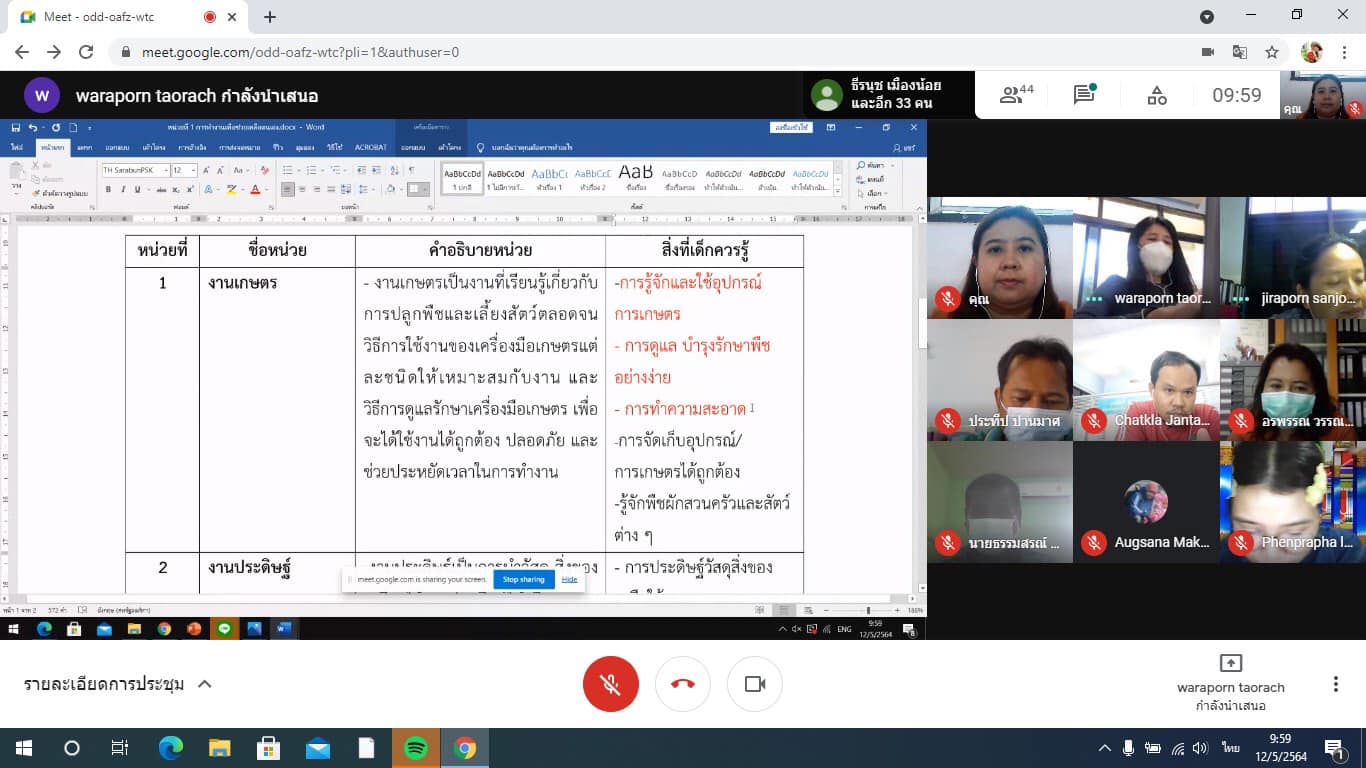Screen dimensions: 1366x768
Task: Reload the Meet page in Chrome
Action: click(x=86, y=52)
